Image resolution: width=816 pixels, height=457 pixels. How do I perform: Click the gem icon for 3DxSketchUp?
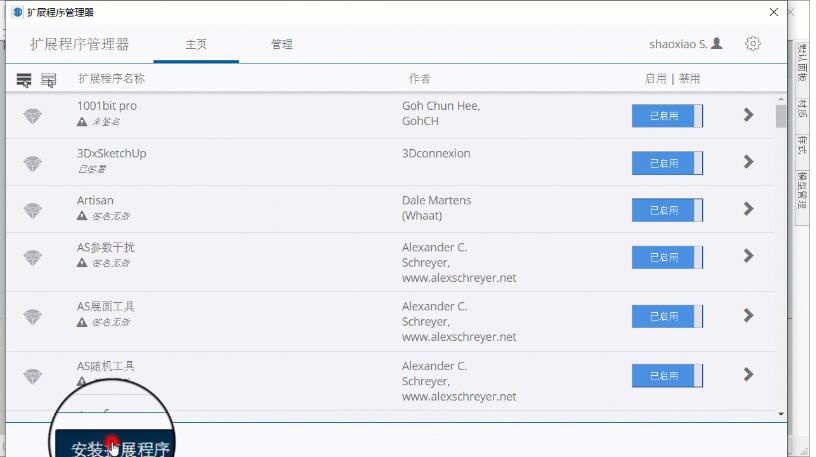33,164
